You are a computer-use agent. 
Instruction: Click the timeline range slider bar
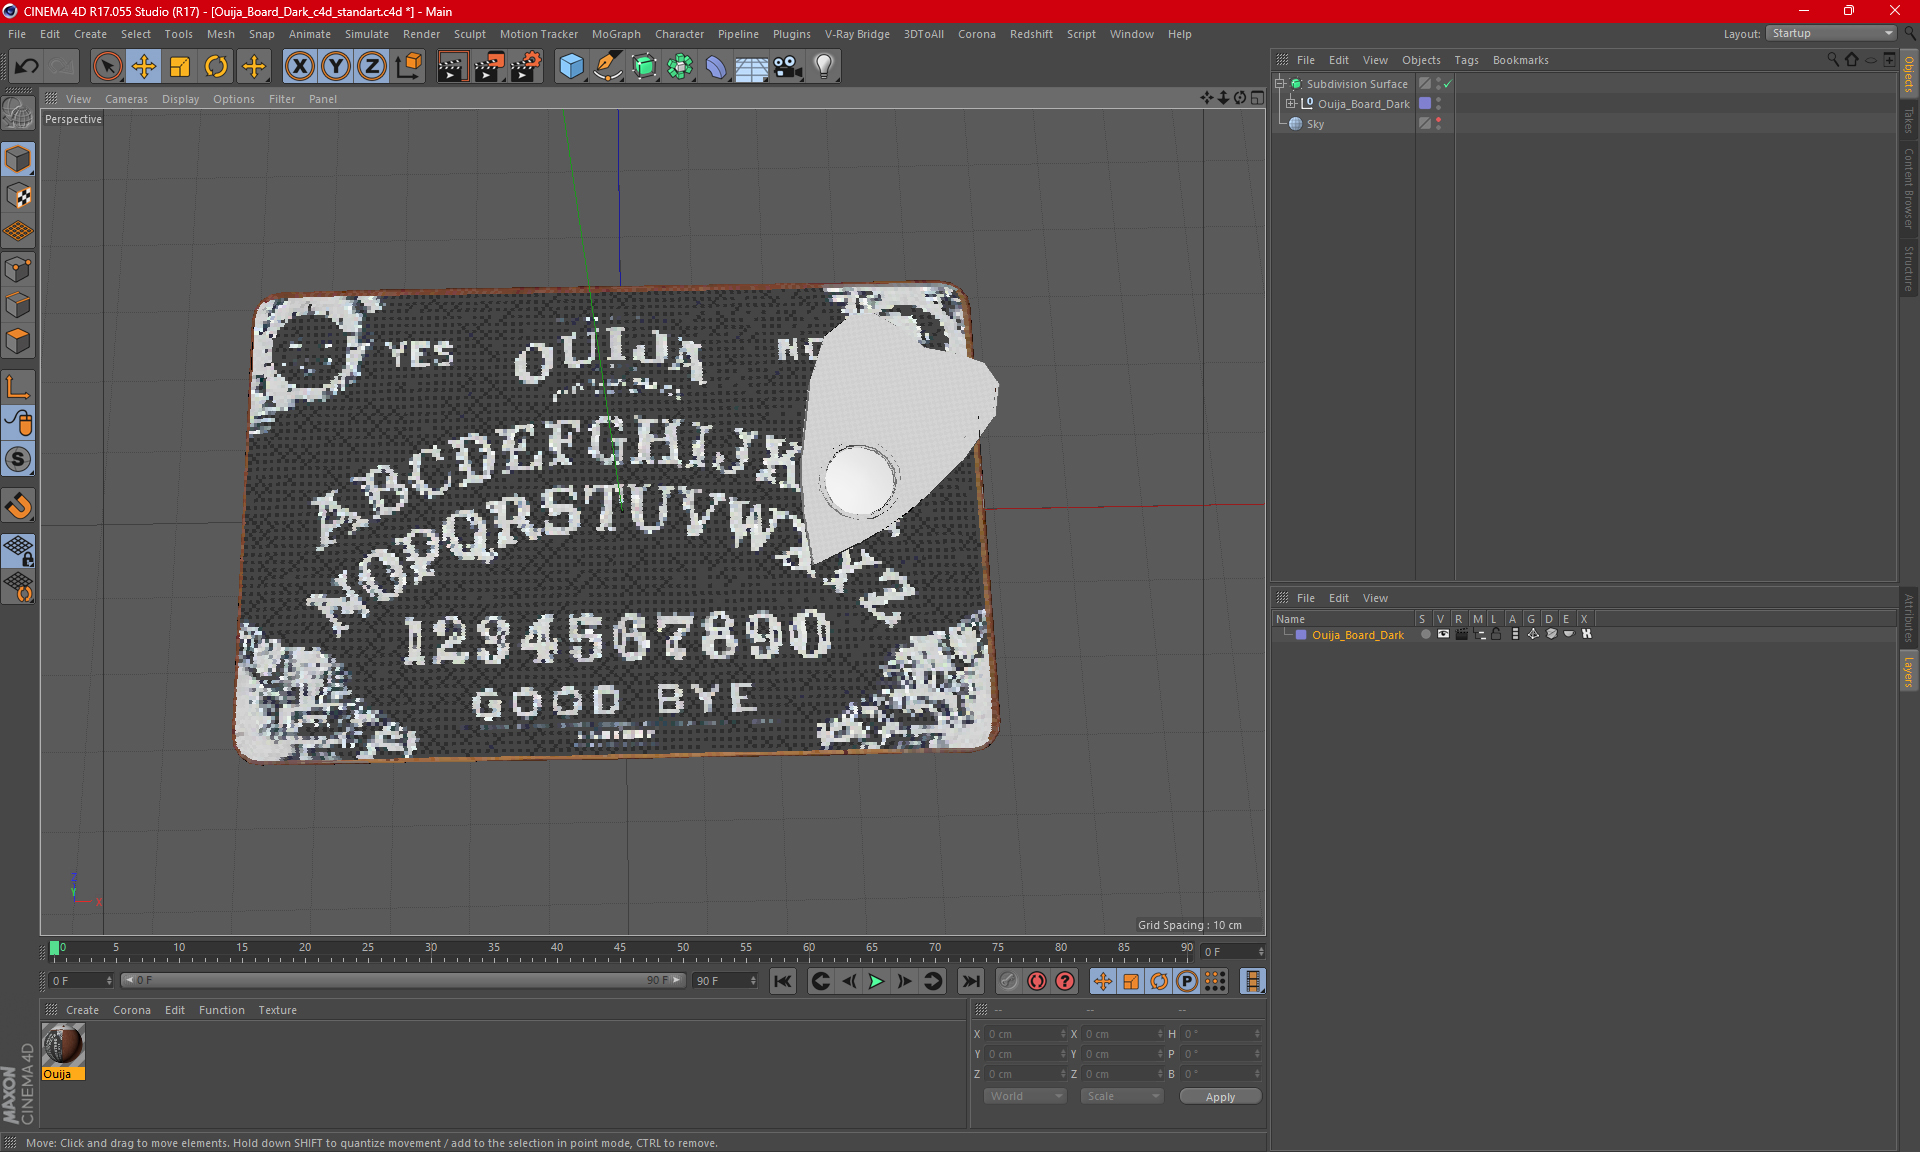(403, 980)
